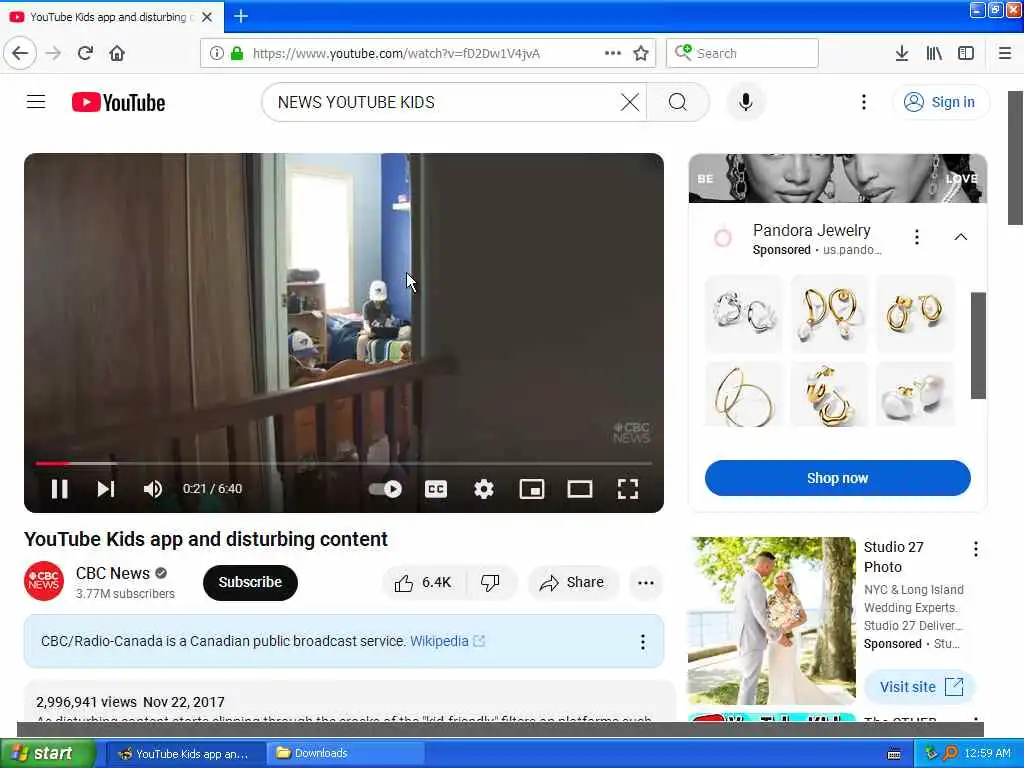Click the page vertical scrollbar thumb
Screen dimensions: 1024x768
1016,158
